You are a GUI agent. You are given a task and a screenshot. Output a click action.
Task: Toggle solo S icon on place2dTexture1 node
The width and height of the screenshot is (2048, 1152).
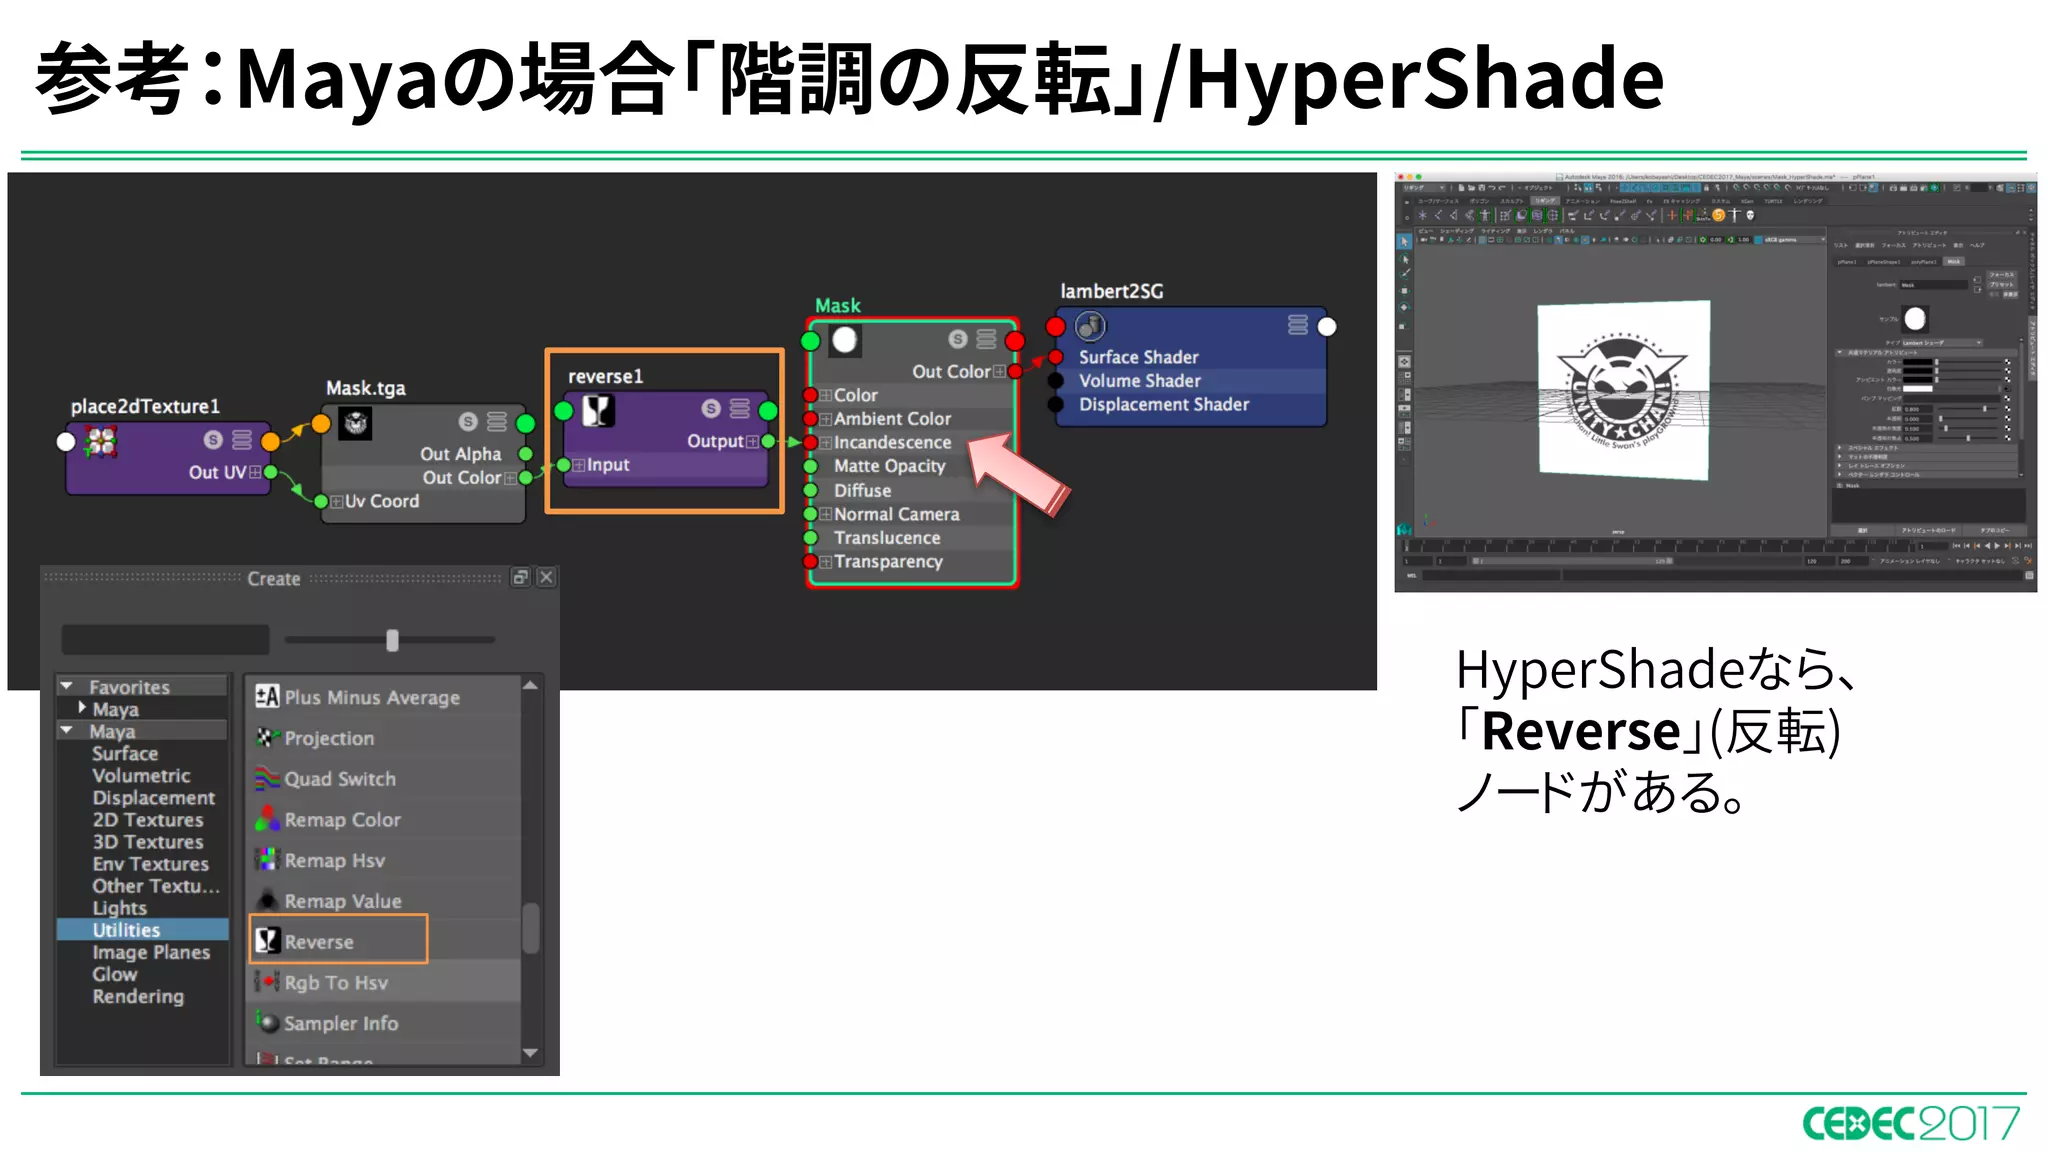tap(213, 439)
